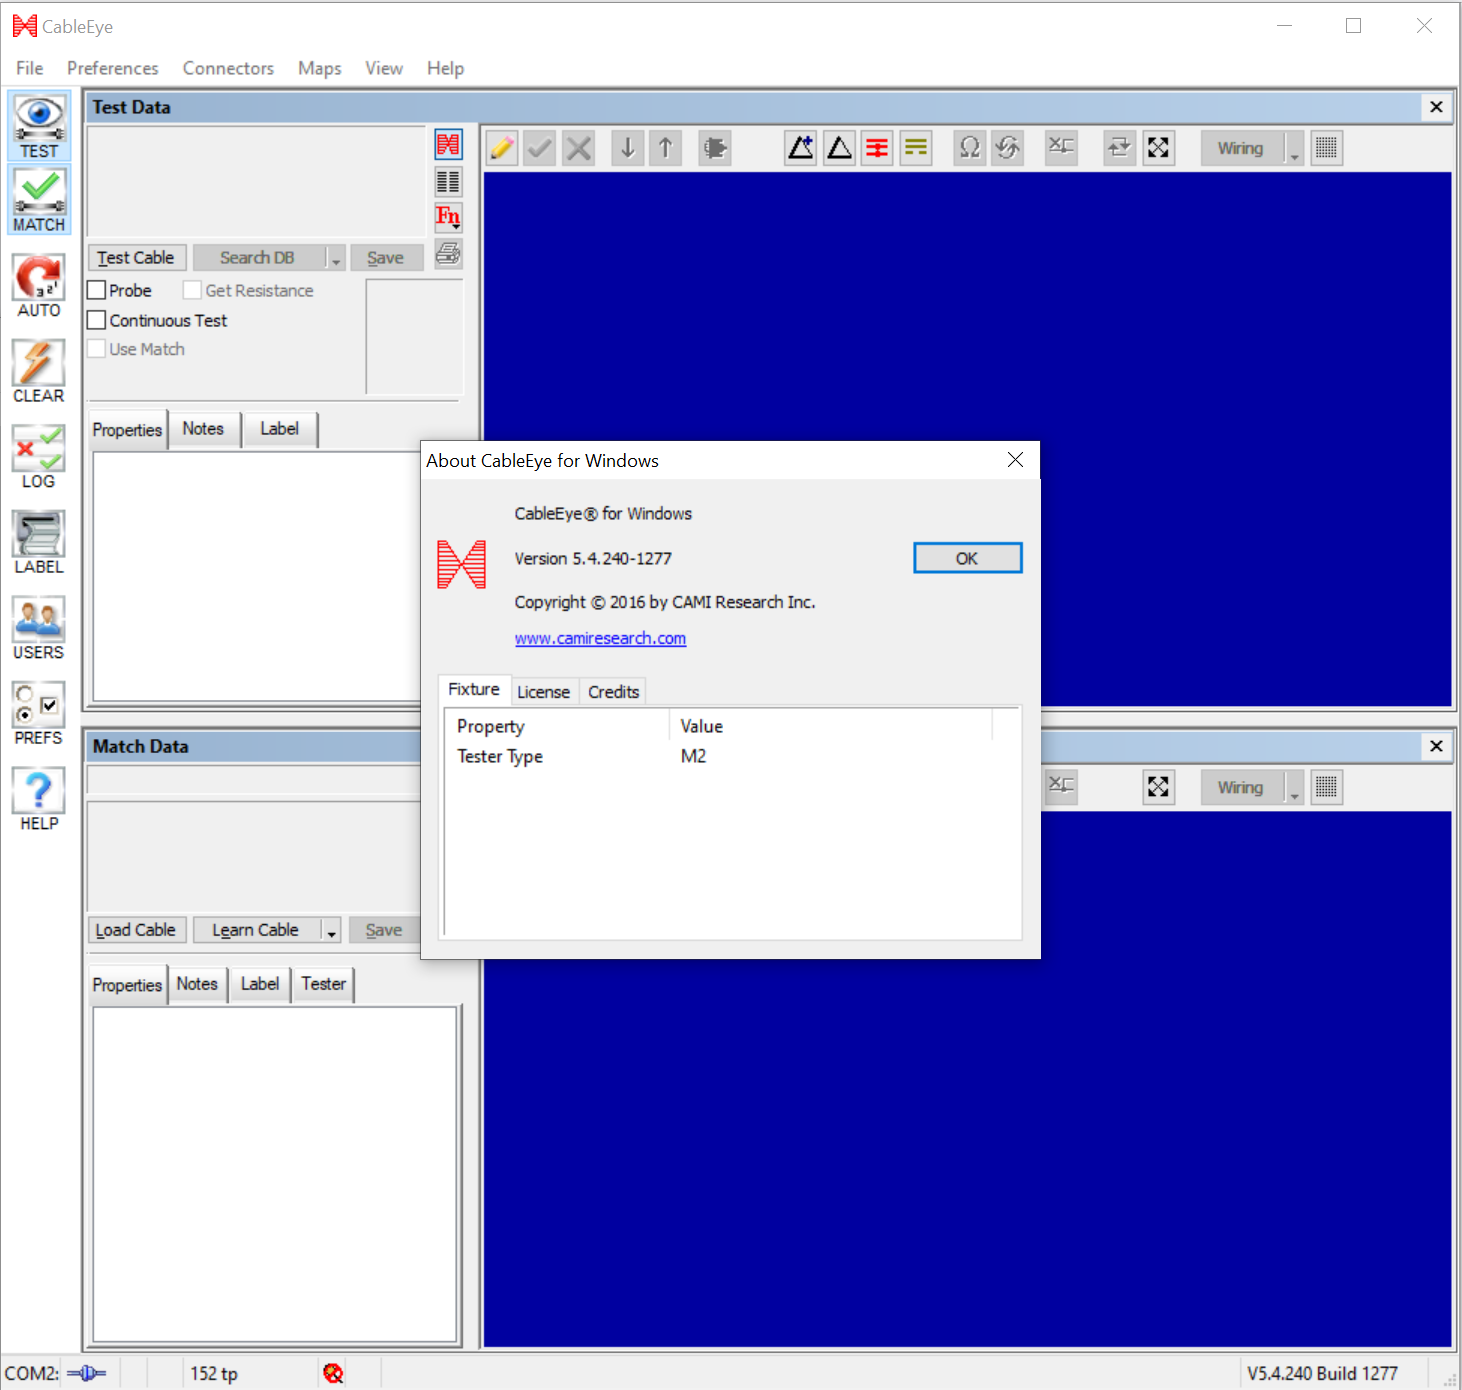Viewport: 1462px width, 1390px height.
Task: Click the Test Cable button
Action: [x=136, y=258]
